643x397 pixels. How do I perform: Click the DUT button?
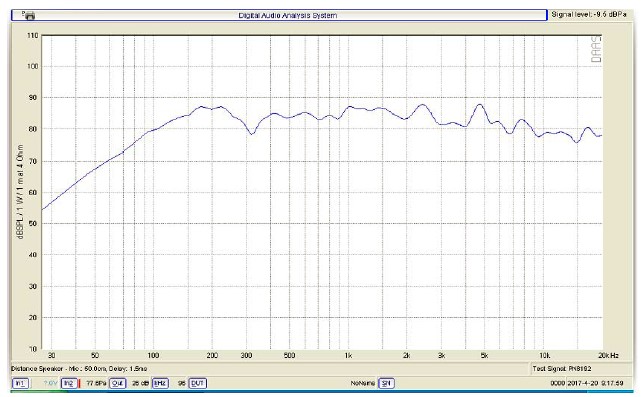(x=197, y=383)
